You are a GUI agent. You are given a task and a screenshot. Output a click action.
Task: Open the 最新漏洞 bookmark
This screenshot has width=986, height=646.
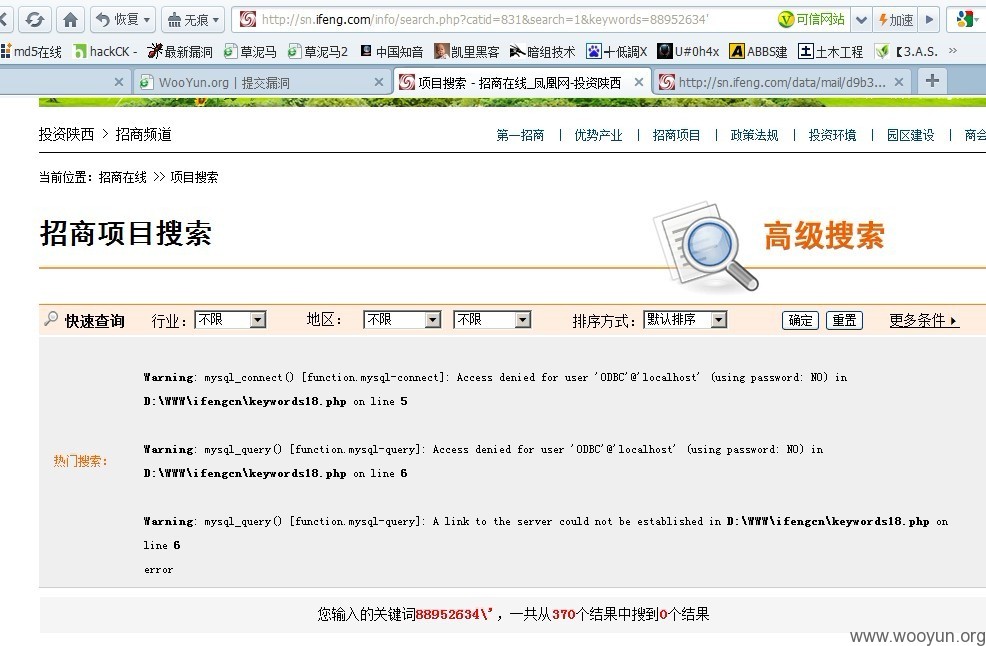click(x=179, y=52)
